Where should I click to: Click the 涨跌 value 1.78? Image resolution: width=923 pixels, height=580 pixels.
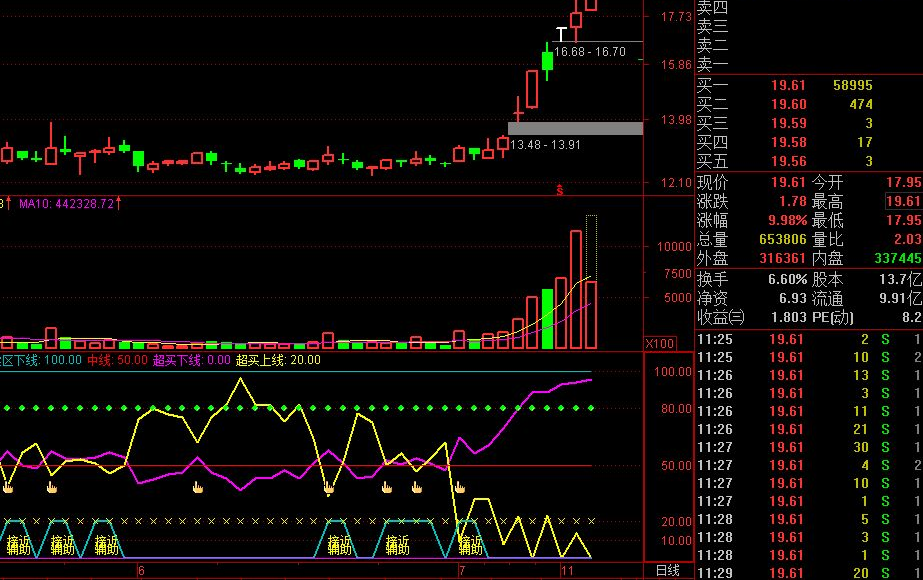792,201
